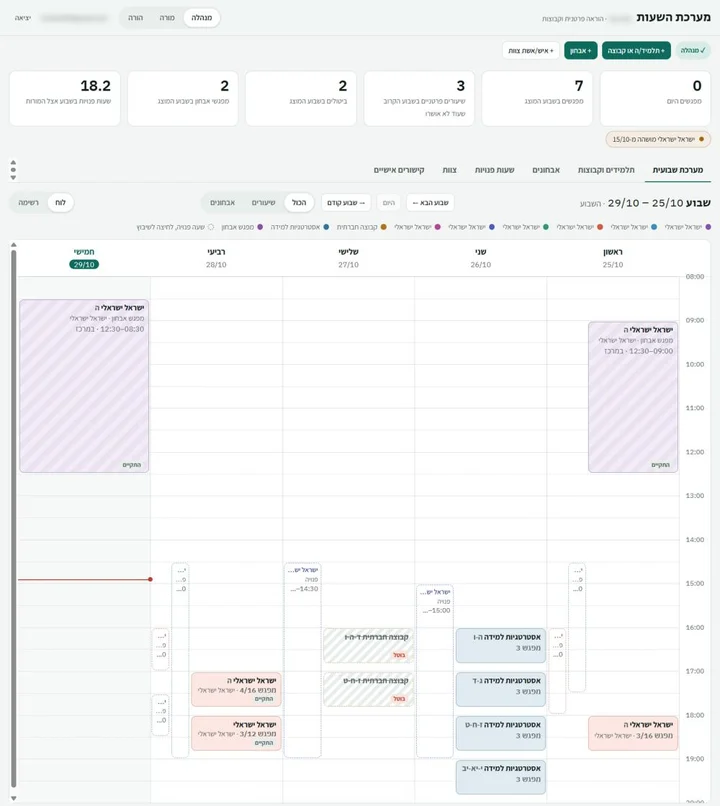Open the אבחונים tab
Image resolution: width=720 pixels, height=806 pixels.
tap(546, 170)
